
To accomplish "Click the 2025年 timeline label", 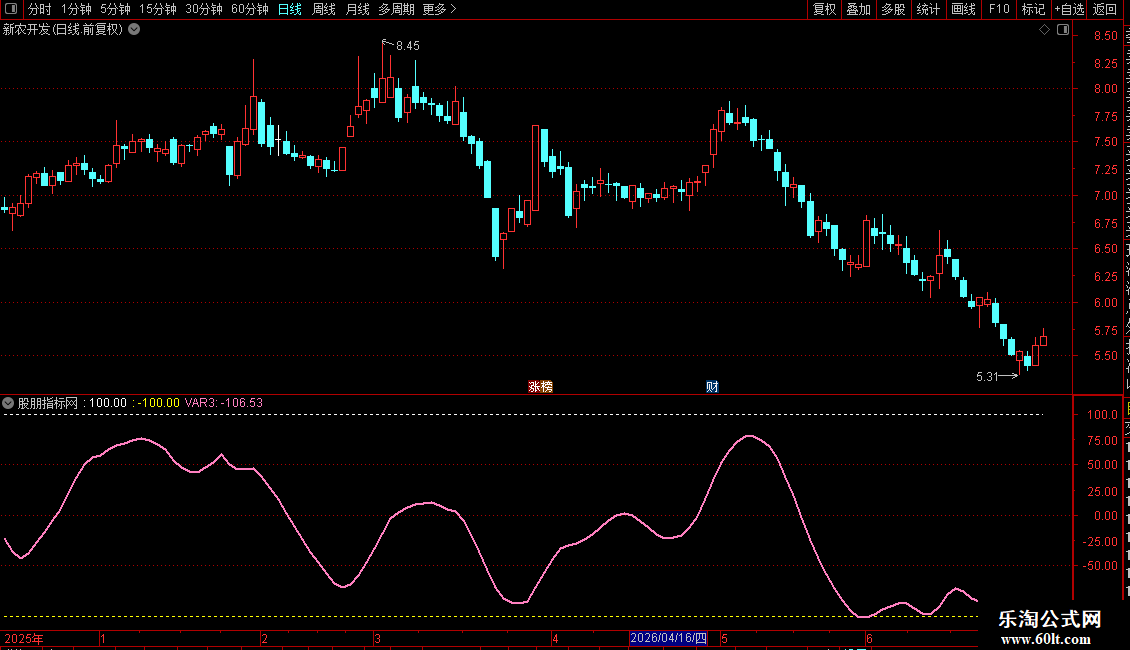I will point(24,638).
